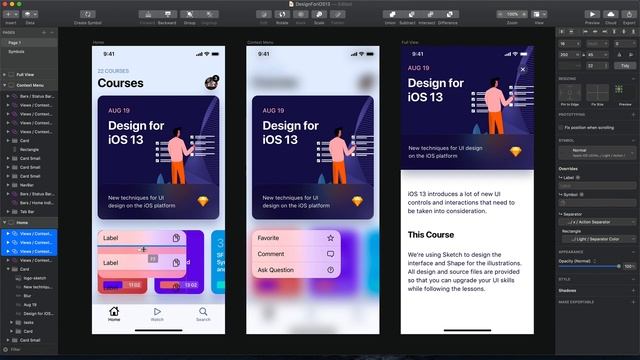
Task: Apply the Subtract boolean operation
Action: coord(410,14)
